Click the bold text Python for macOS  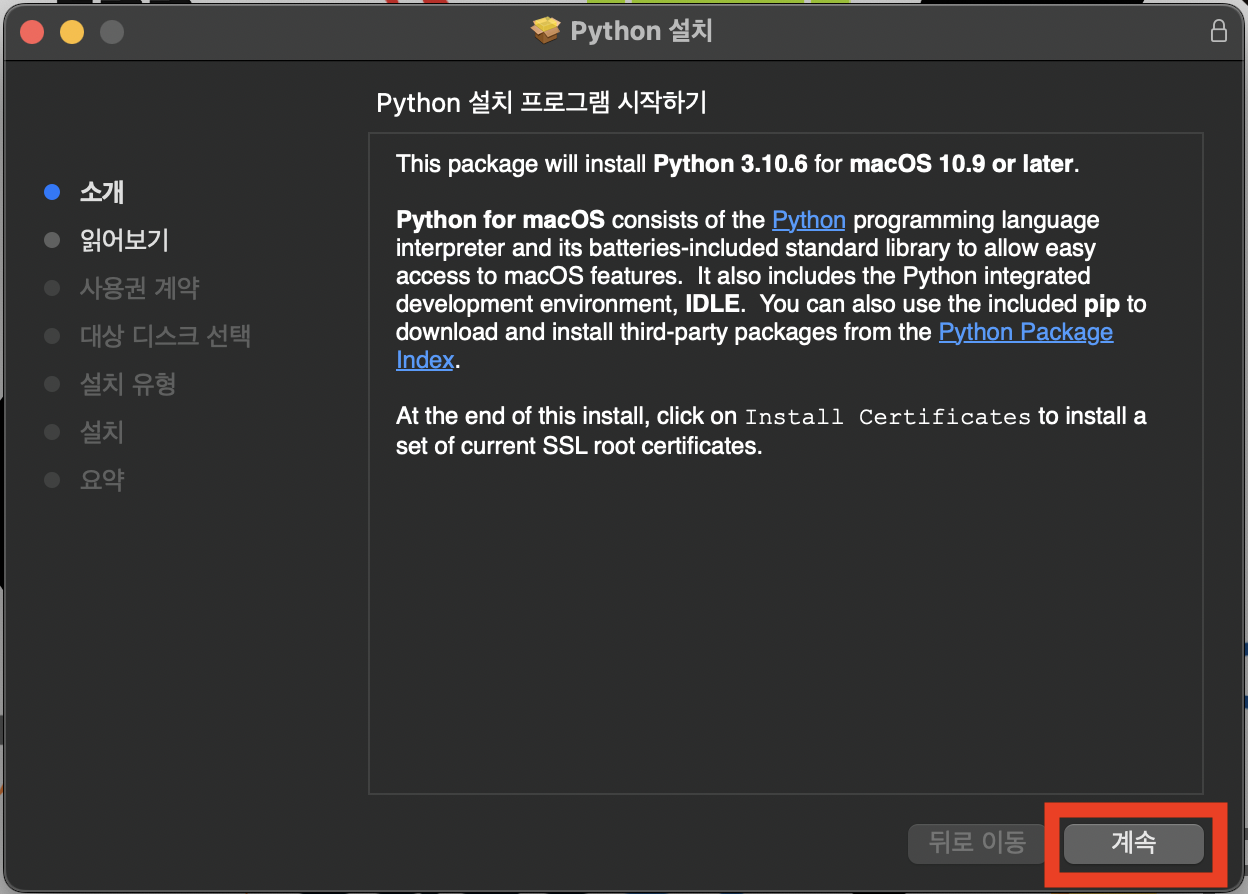500,220
